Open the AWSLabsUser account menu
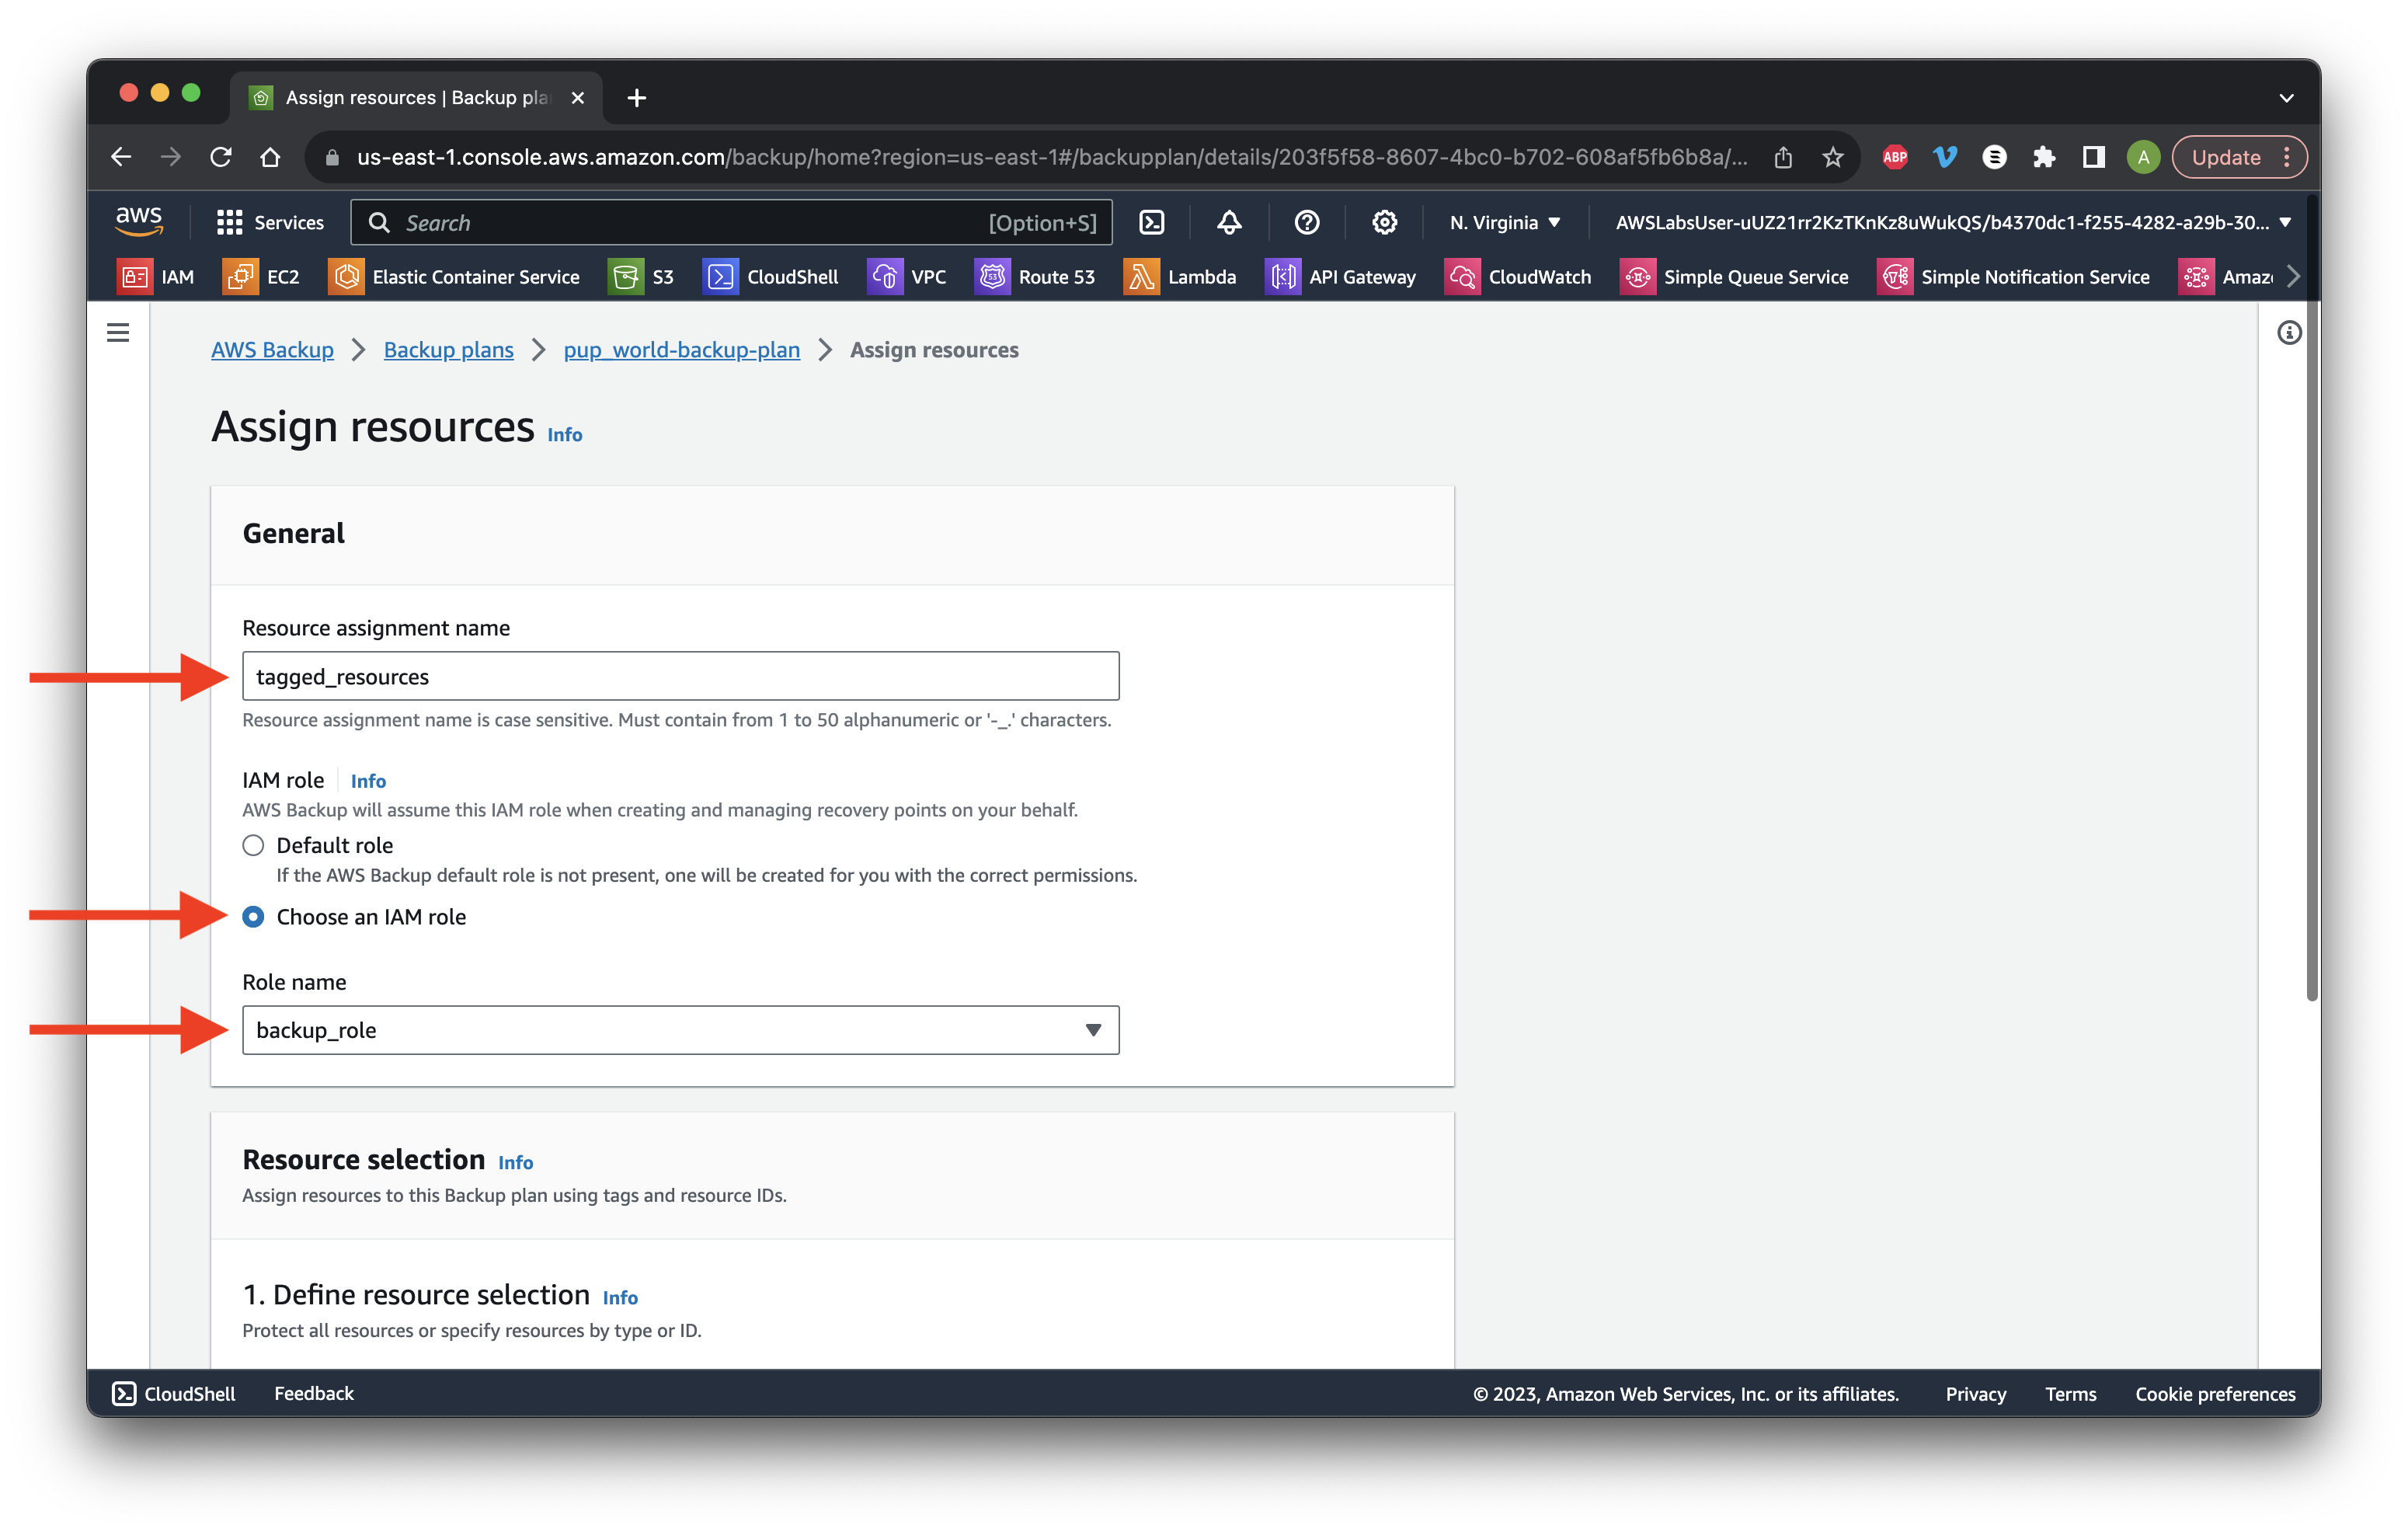This screenshot has width=2408, height=1532. (1953, 222)
